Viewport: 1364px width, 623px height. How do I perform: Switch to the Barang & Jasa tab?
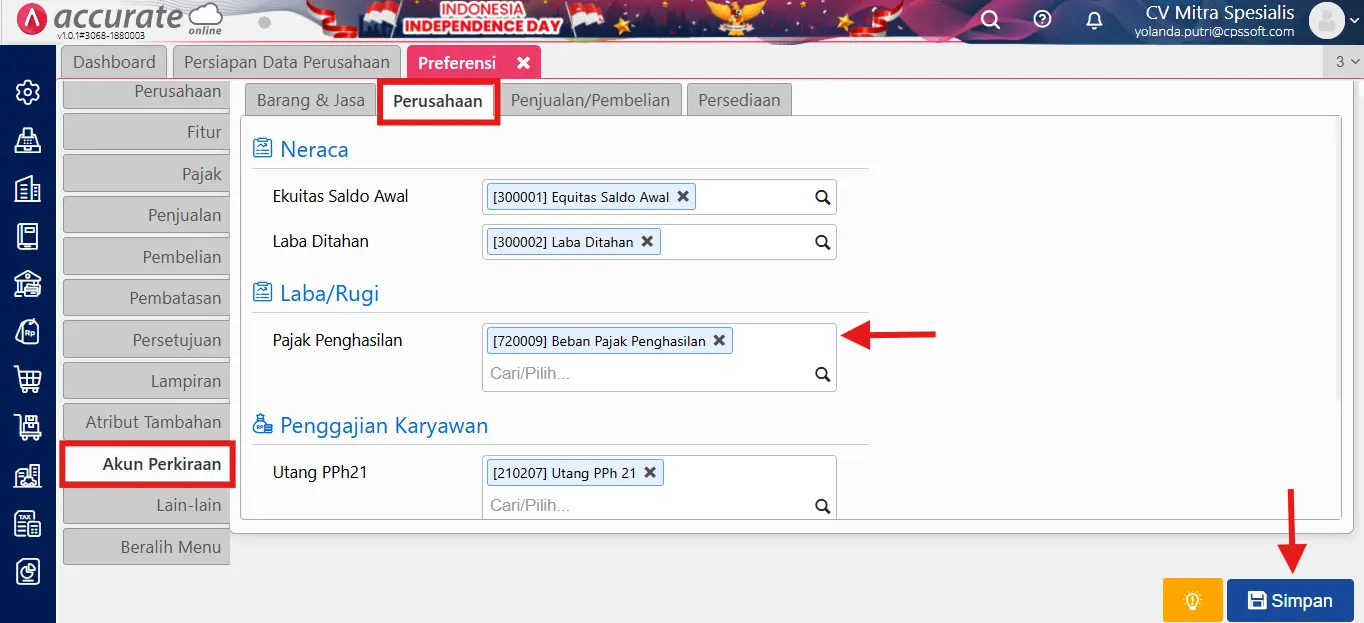tap(310, 100)
